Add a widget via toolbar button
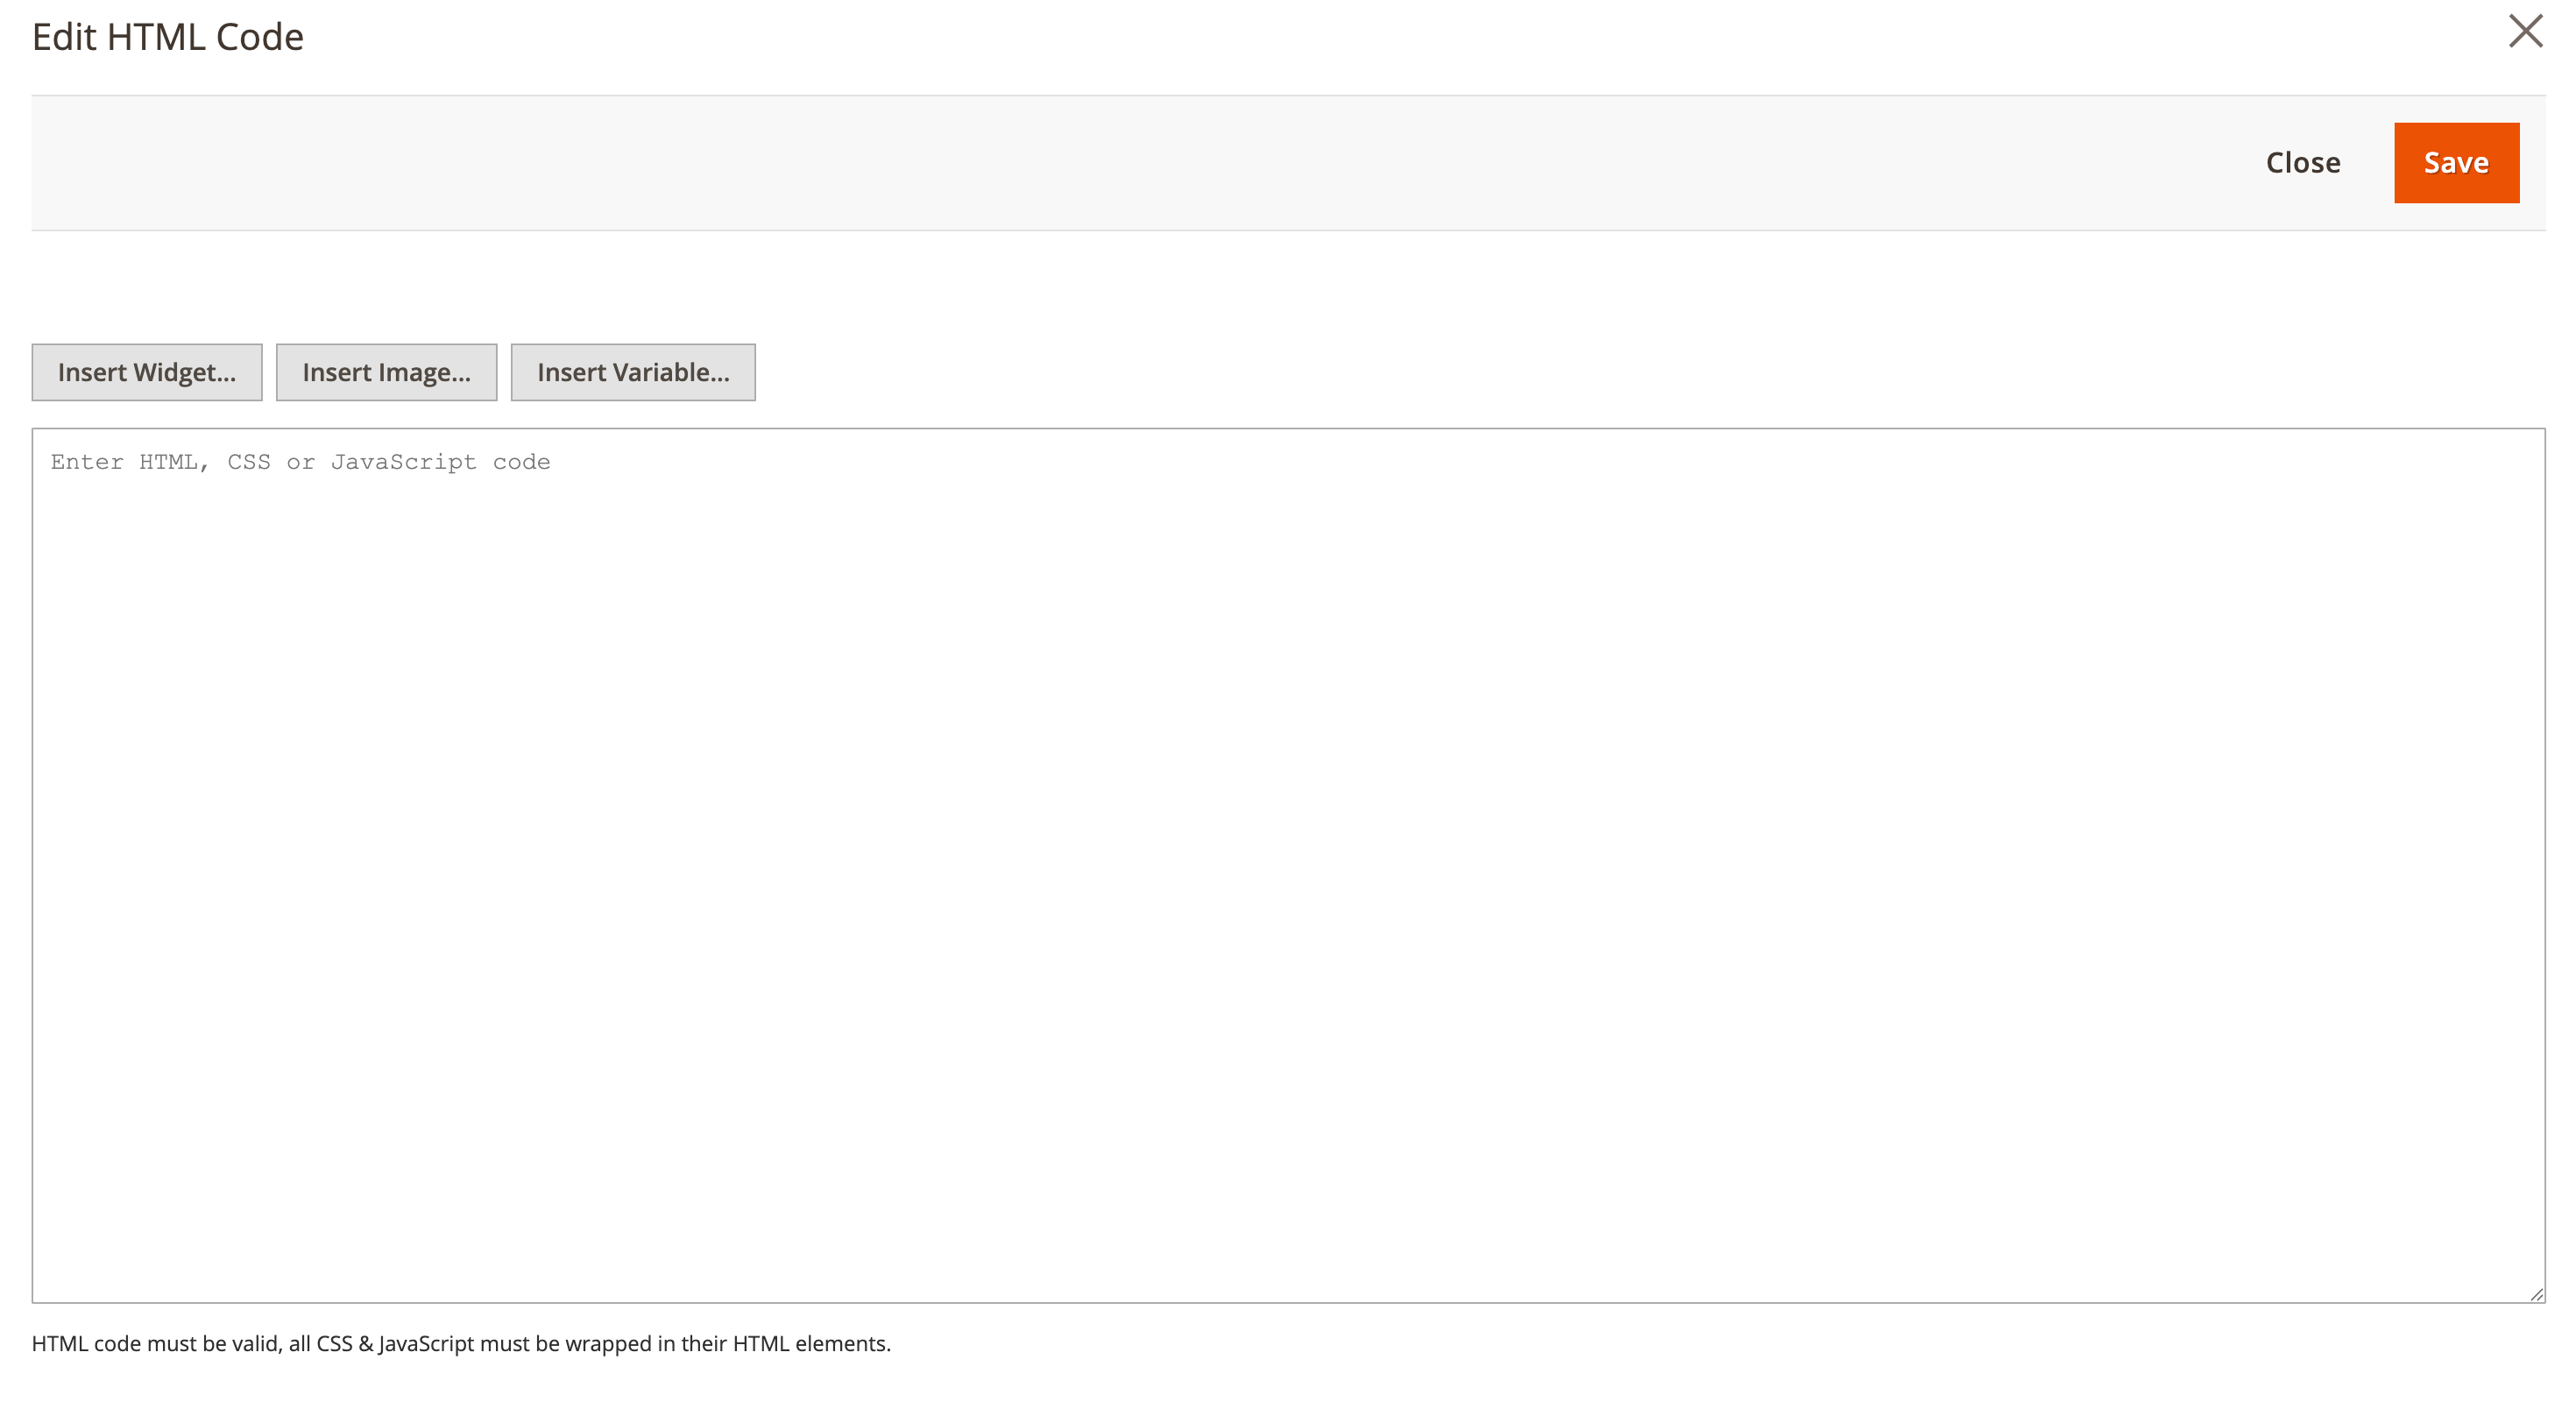Viewport: 2576px width, 1402px height. pyautogui.click(x=147, y=372)
